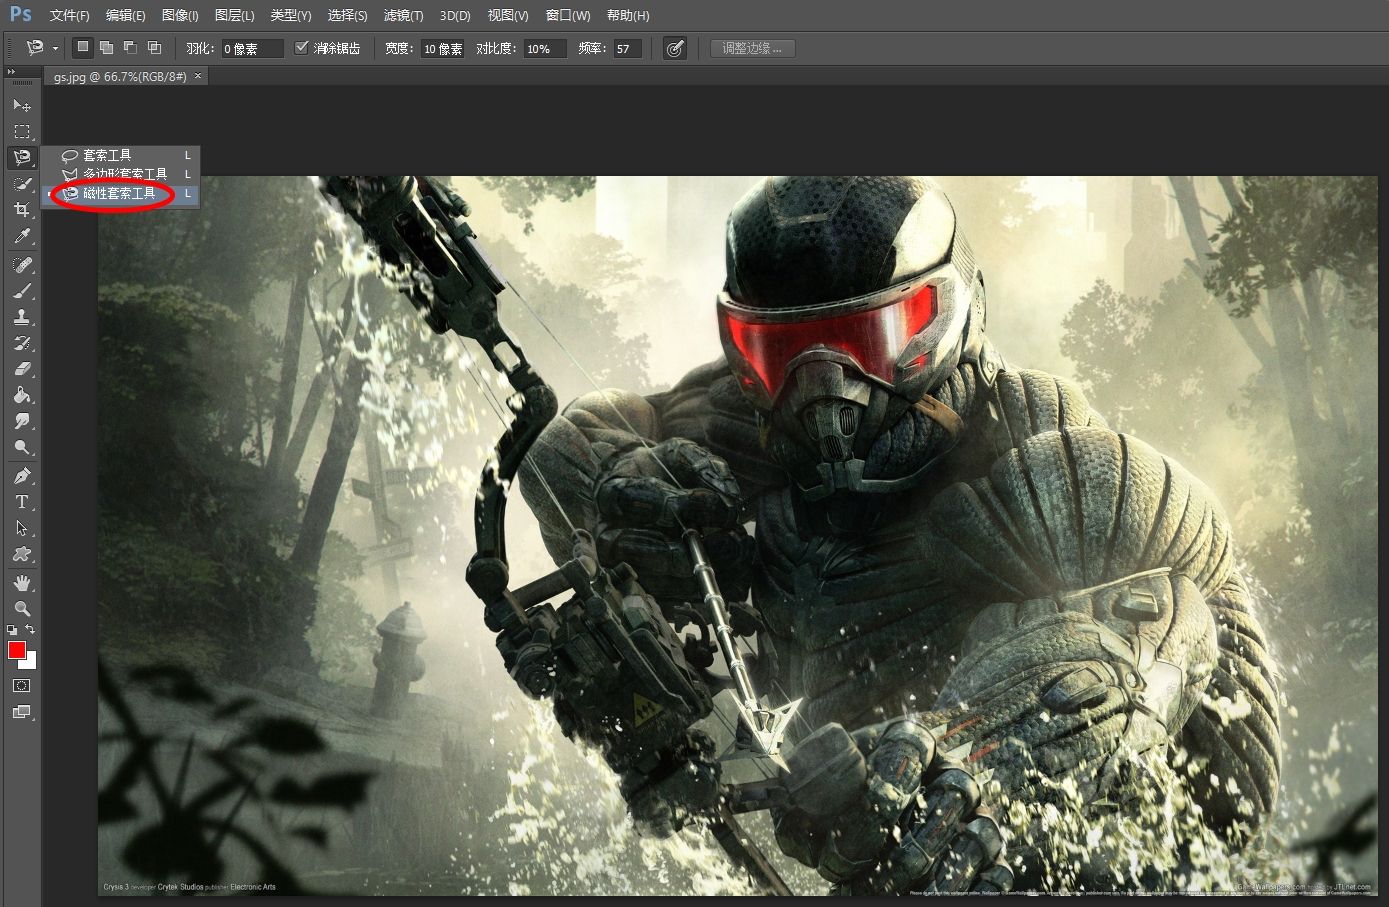Screen dimensions: 1389x907
Task: Select the Path Selection tool
Action: point(21,528)
